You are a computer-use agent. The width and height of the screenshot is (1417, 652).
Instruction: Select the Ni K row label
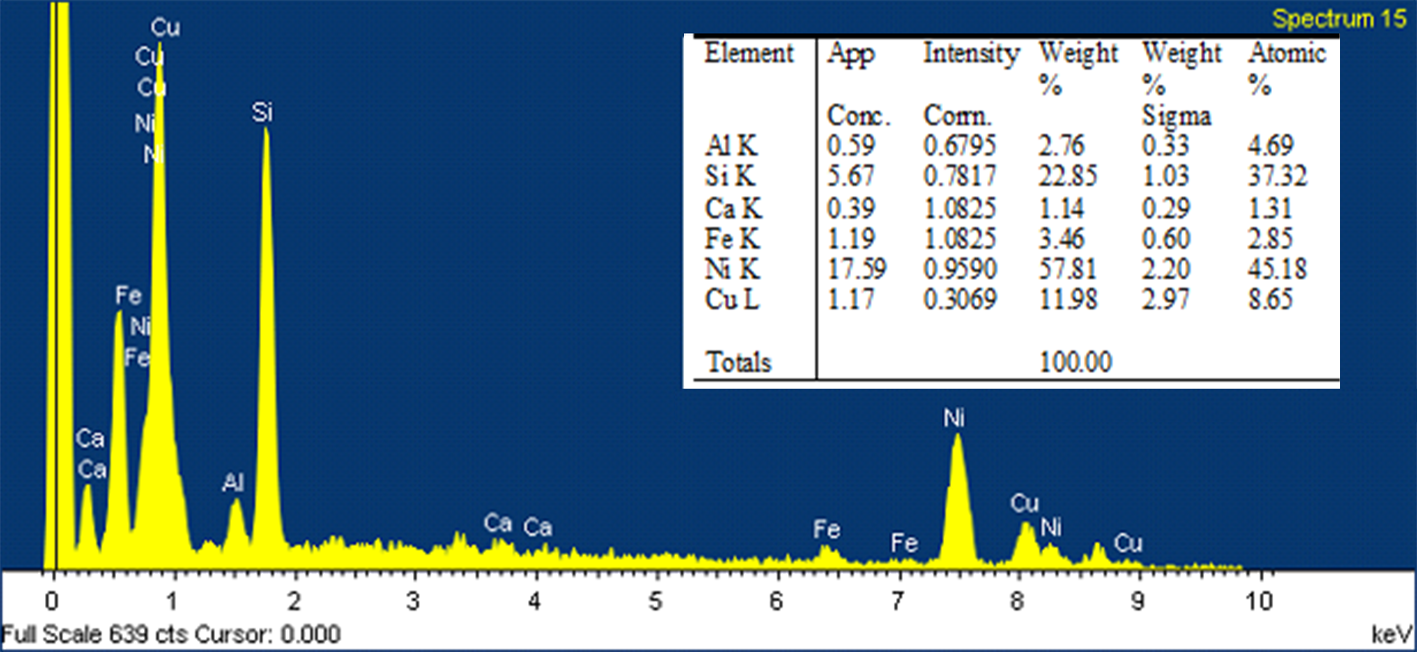click(x=731, y=270)
